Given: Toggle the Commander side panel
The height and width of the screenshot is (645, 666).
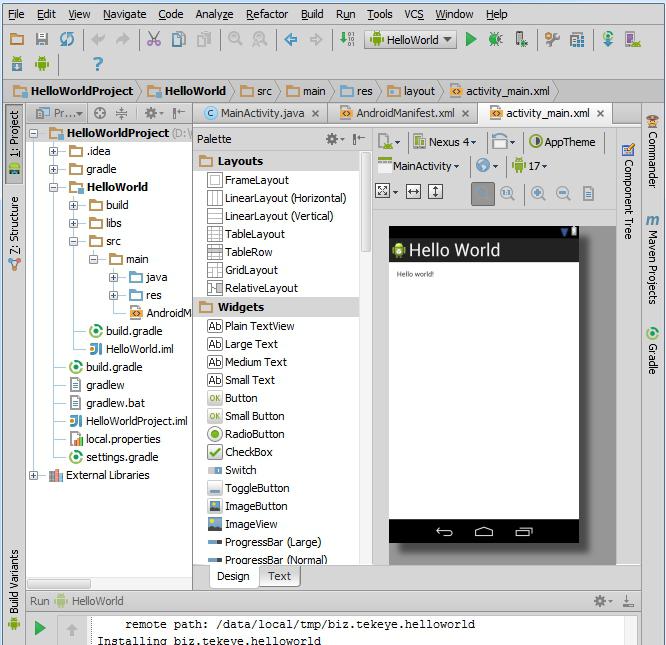Looking at the screenshot, I should coord(652,151).
